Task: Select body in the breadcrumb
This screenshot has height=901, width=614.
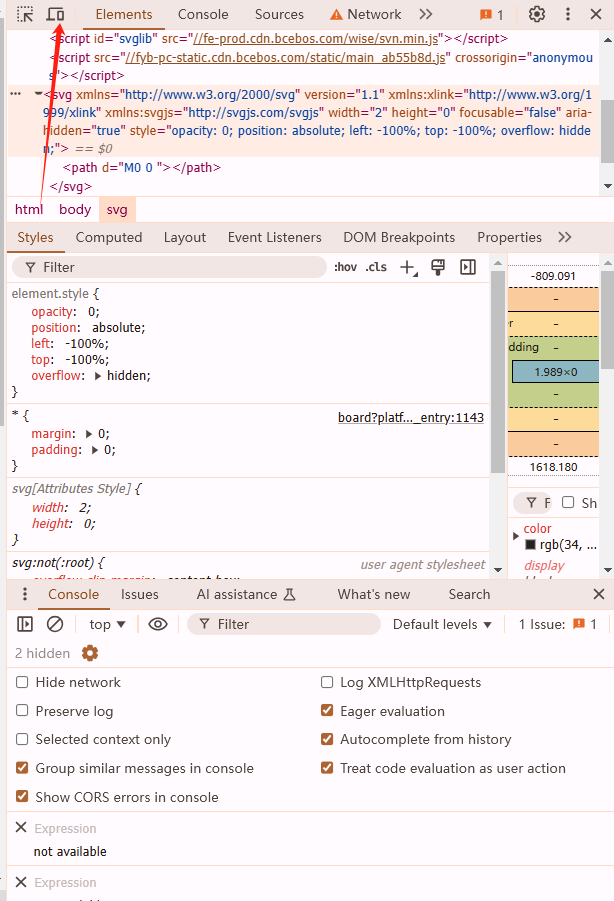Action: (75, 210)
